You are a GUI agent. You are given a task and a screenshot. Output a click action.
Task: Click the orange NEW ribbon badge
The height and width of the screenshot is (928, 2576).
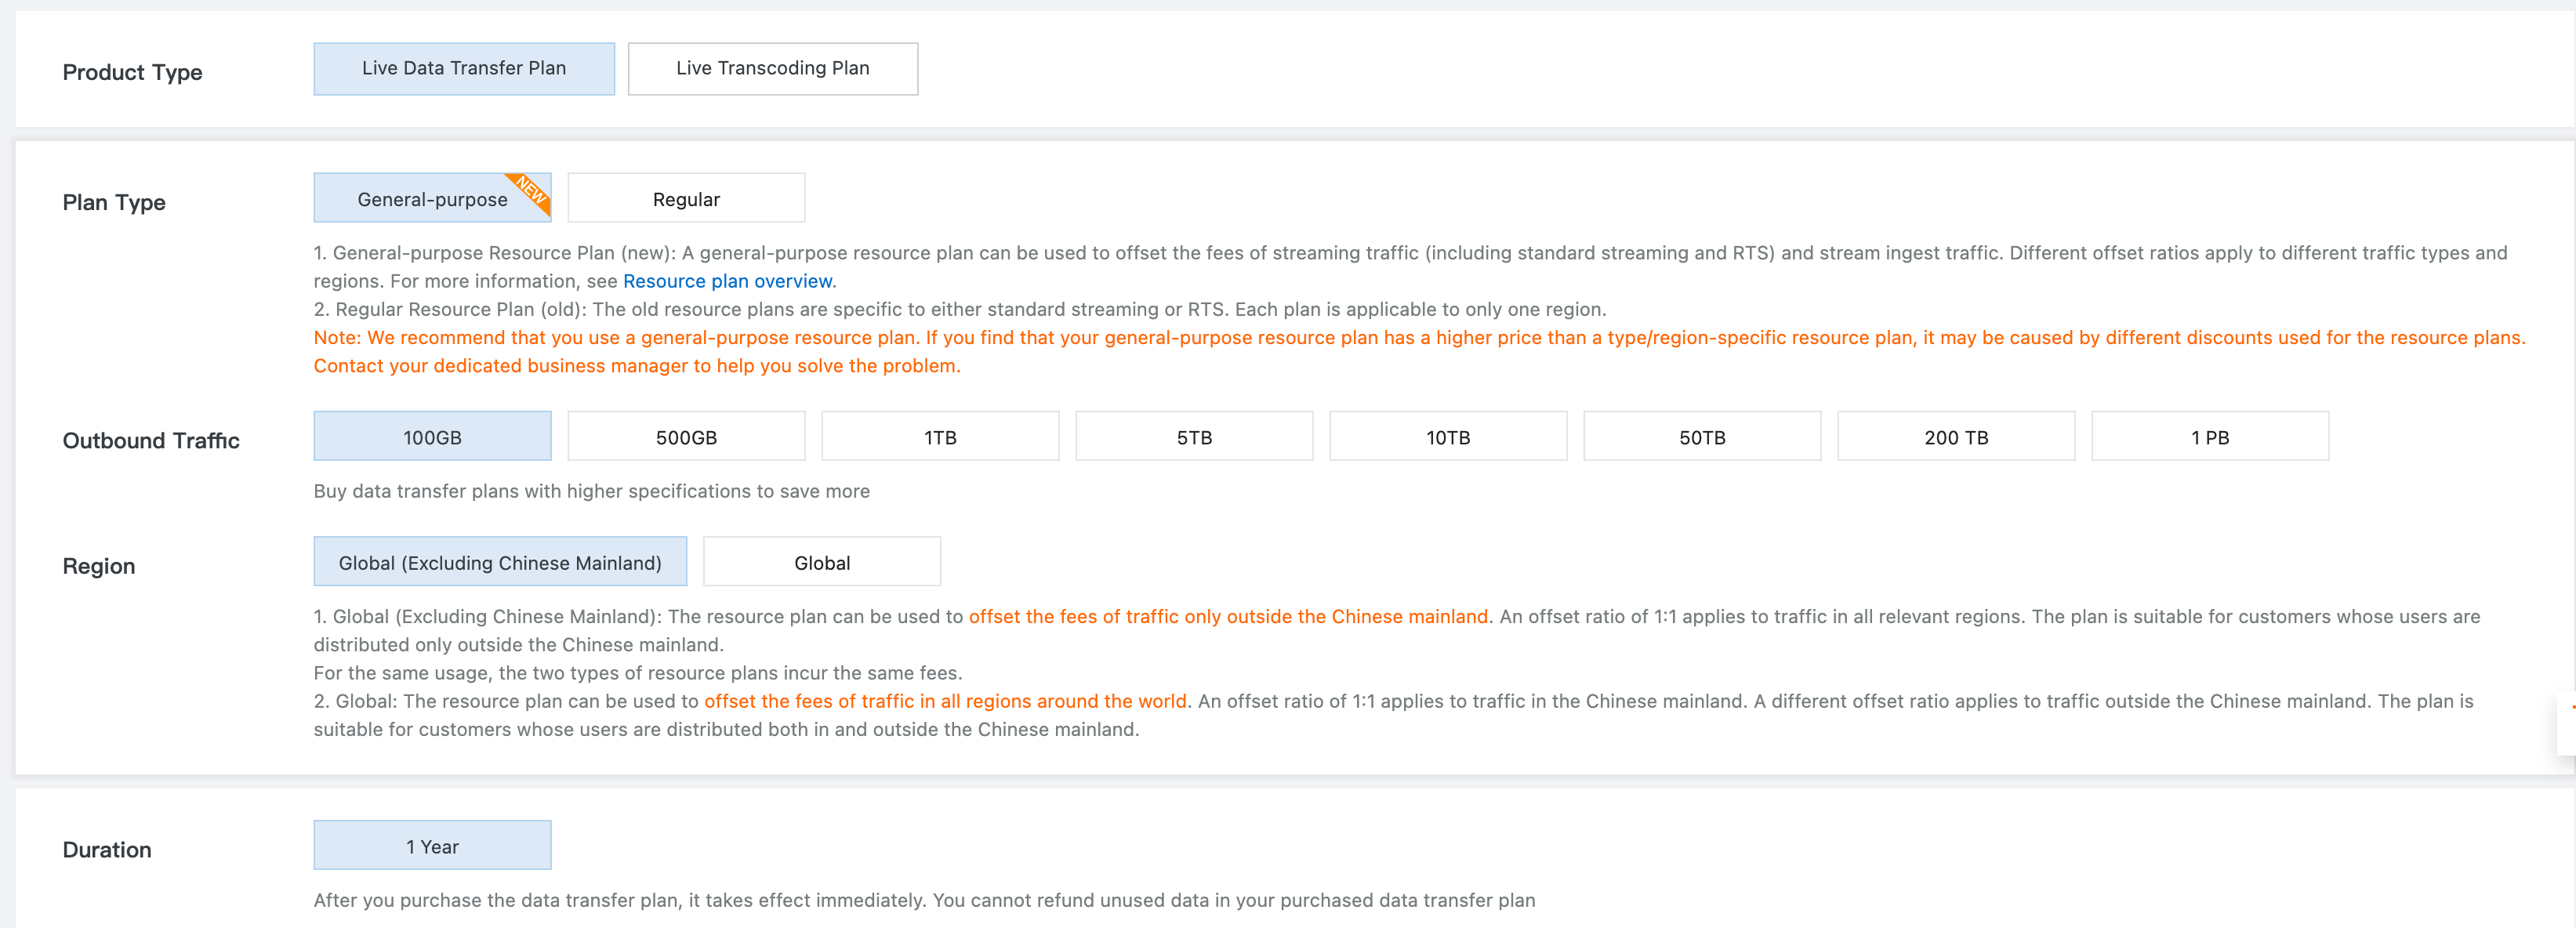531,188
